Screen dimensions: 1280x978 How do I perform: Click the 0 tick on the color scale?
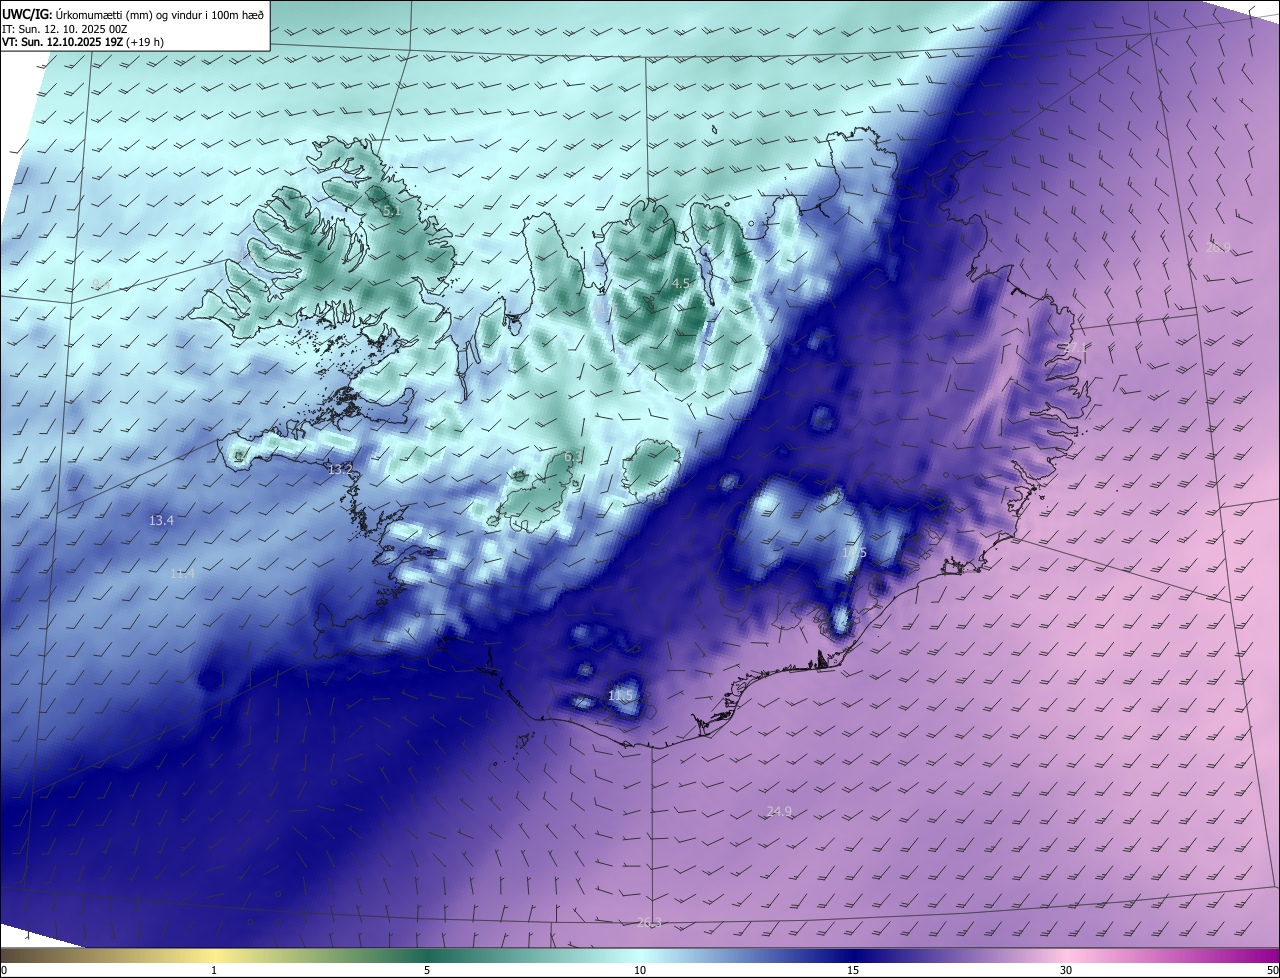point(4,971)
